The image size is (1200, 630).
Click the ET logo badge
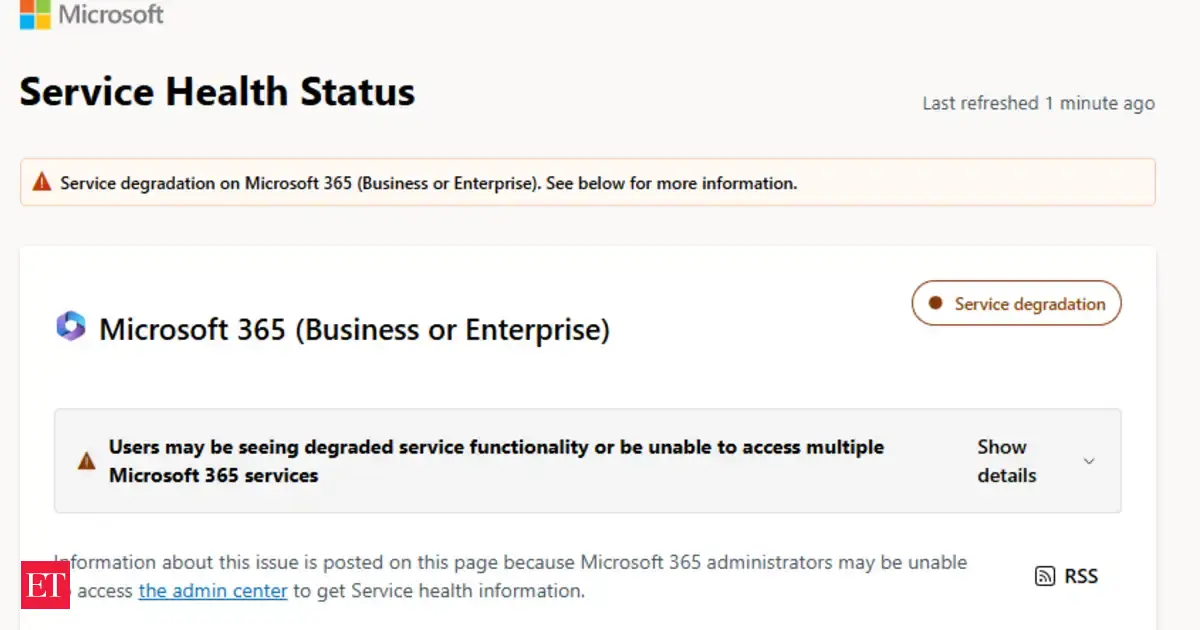pos(45,582)
